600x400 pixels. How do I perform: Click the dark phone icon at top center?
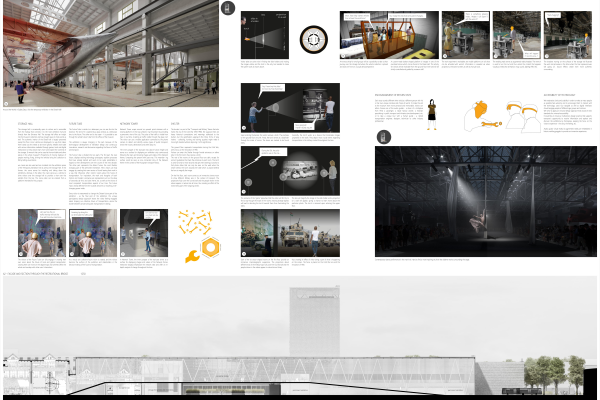click(229, 9)
